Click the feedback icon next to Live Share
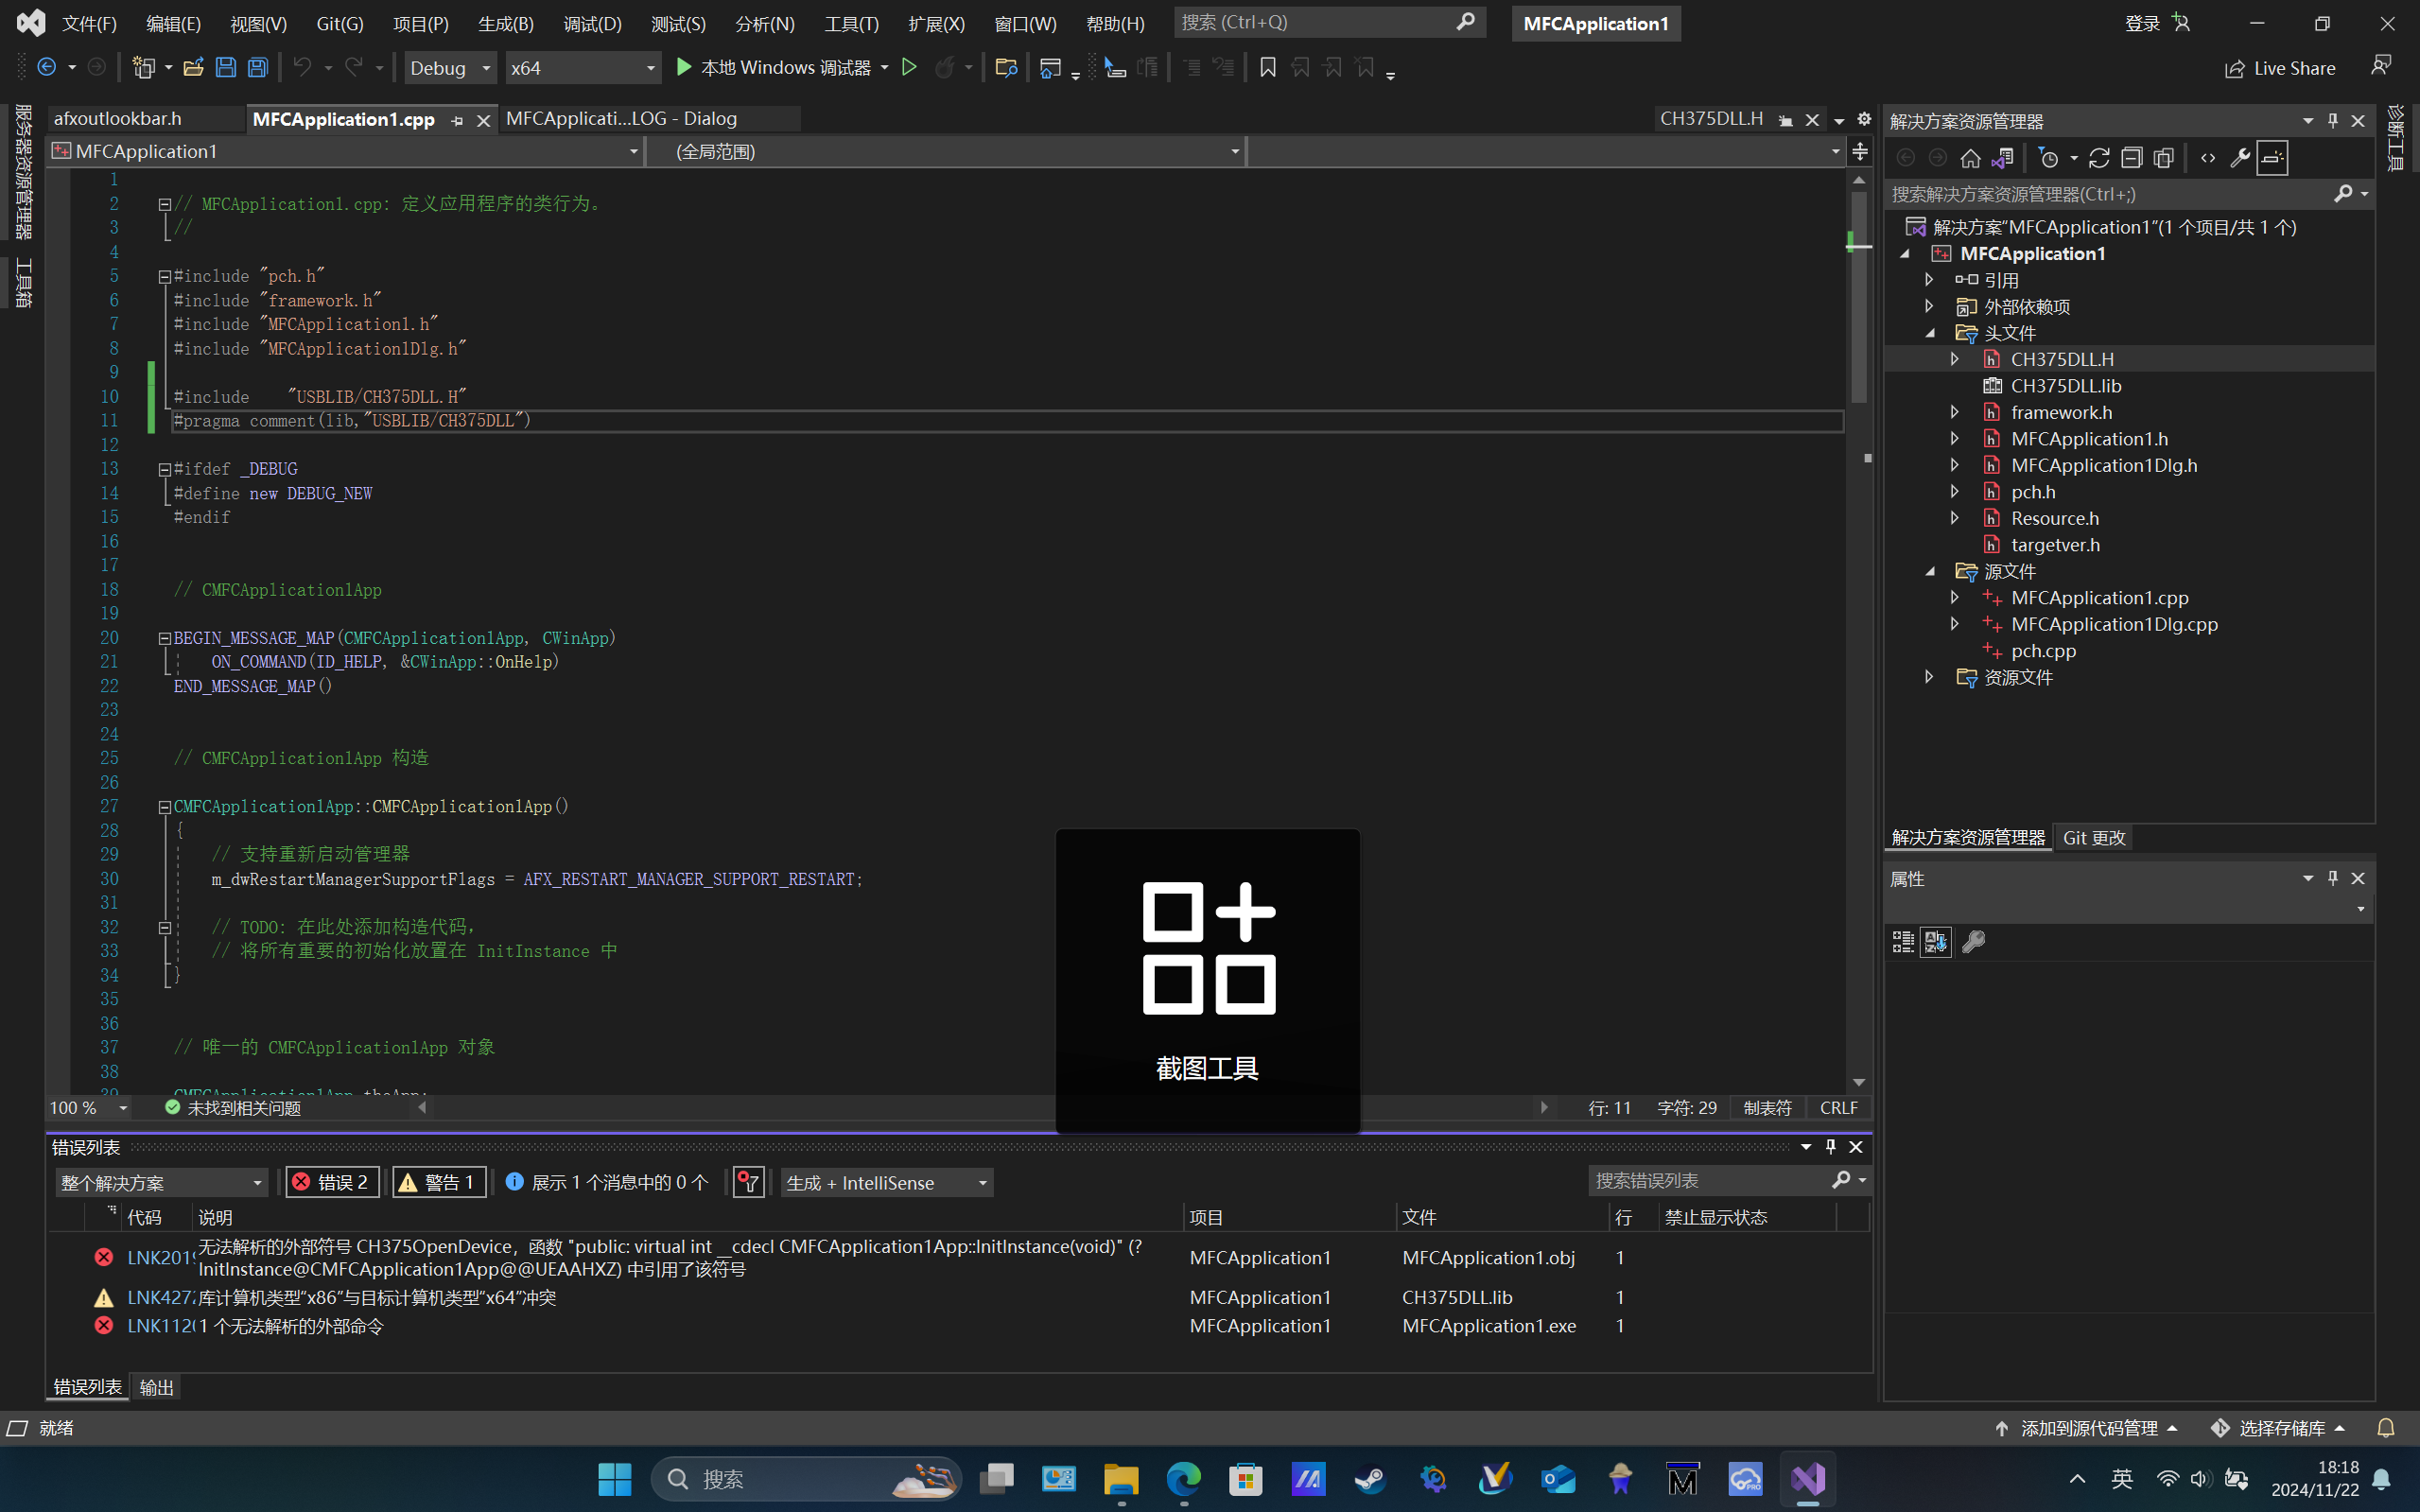Screen dimensions: 2420x1512 (2381, 66)
